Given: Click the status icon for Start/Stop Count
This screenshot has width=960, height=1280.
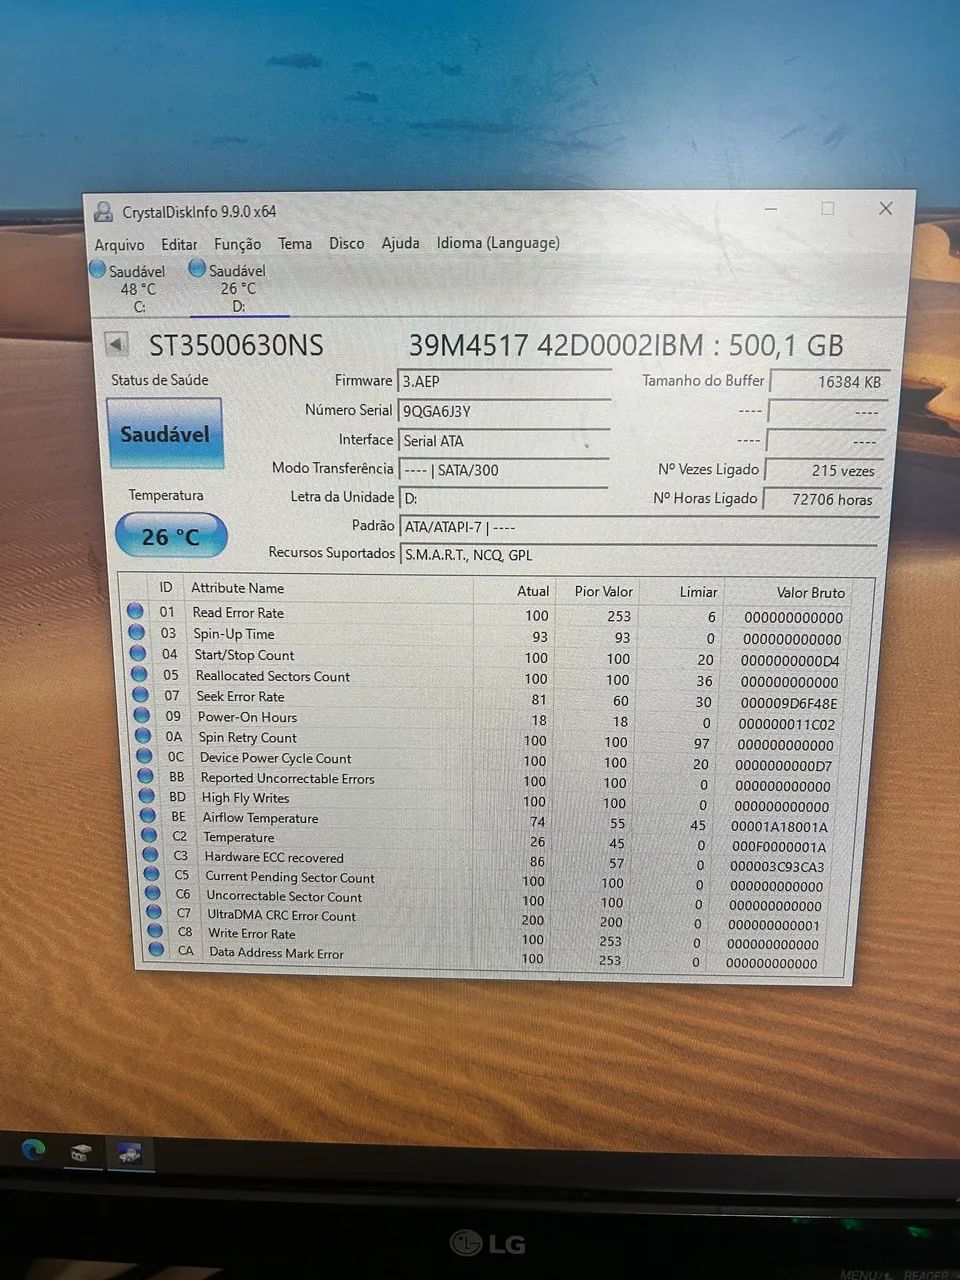Looking at the screenshot, I should (x=138, y=653).
